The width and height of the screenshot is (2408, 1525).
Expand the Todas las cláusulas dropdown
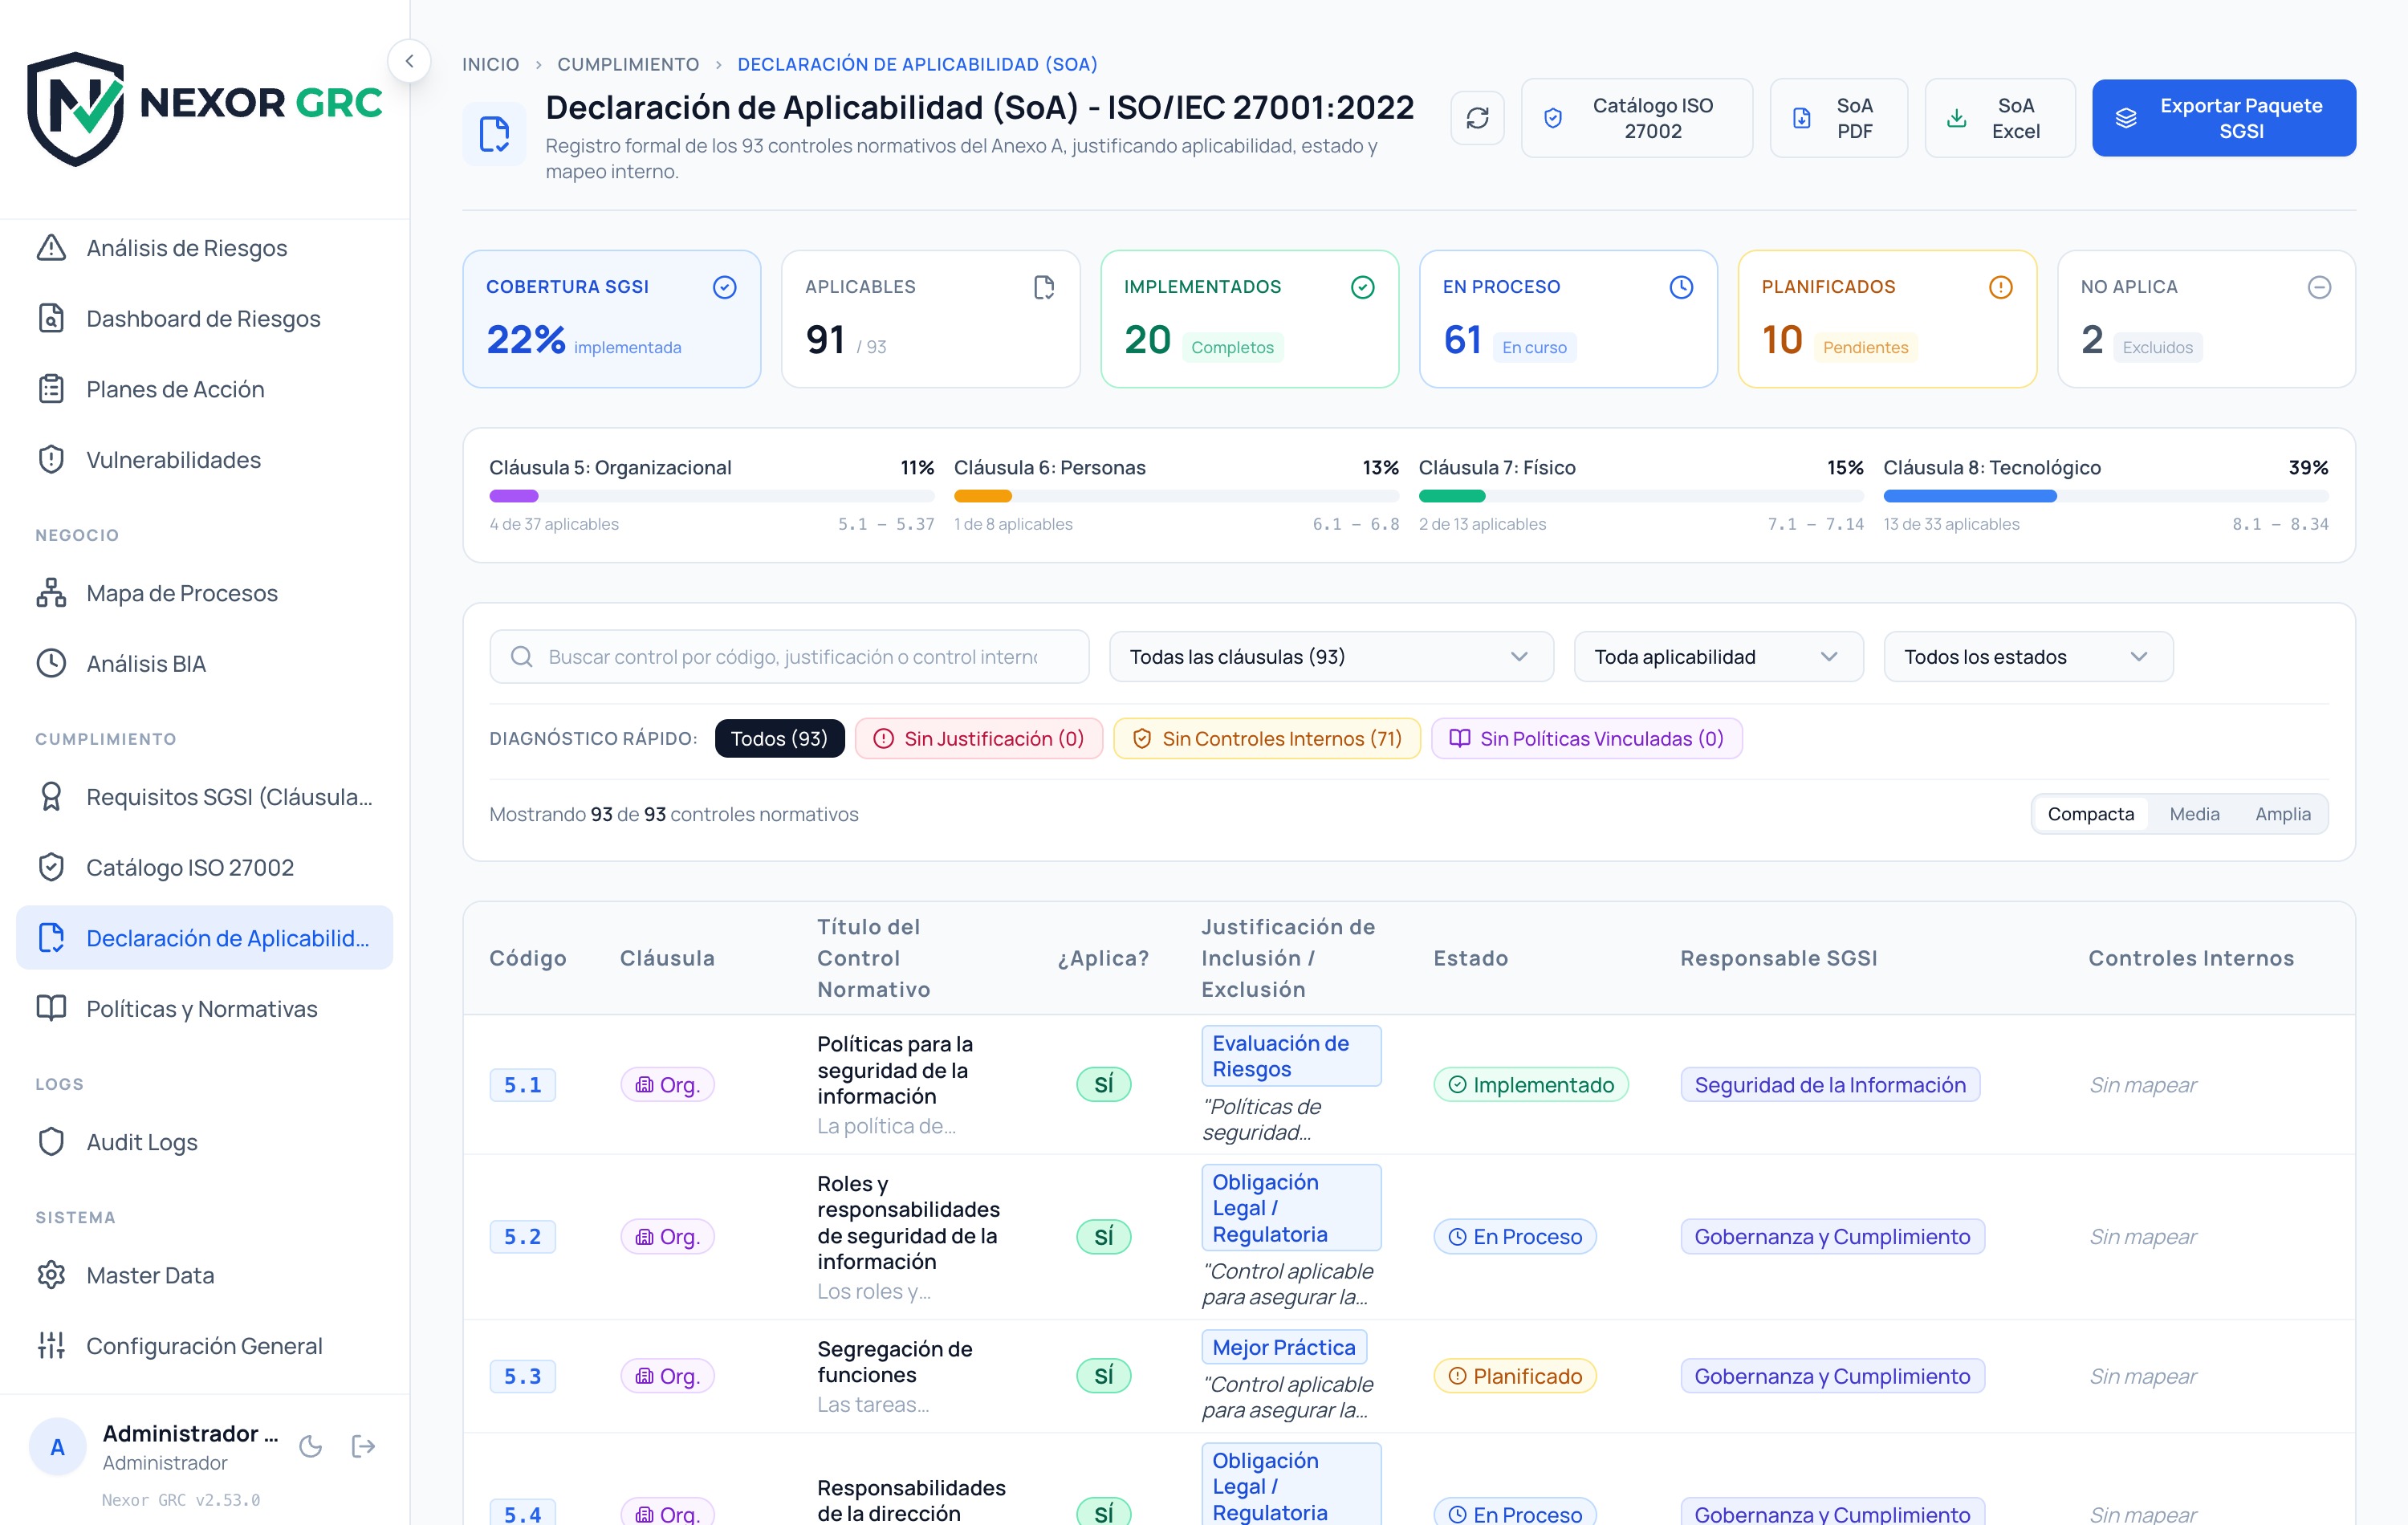(x=1331, y=656)
